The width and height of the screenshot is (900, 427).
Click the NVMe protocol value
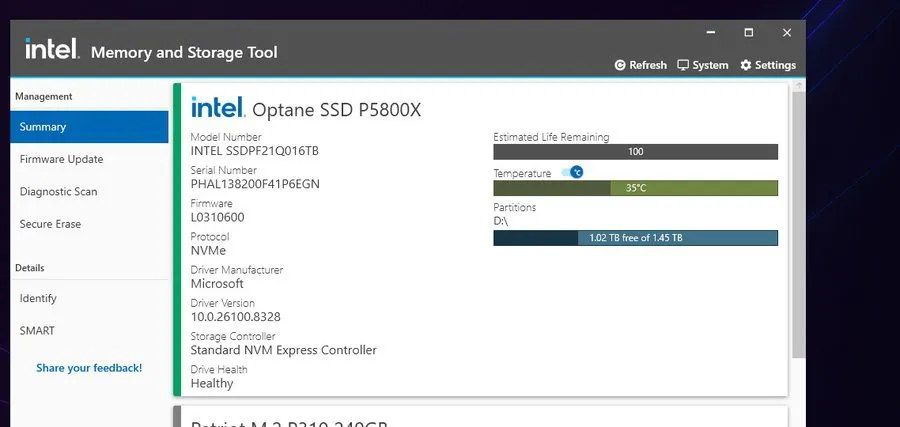click(x=208, y=251)
